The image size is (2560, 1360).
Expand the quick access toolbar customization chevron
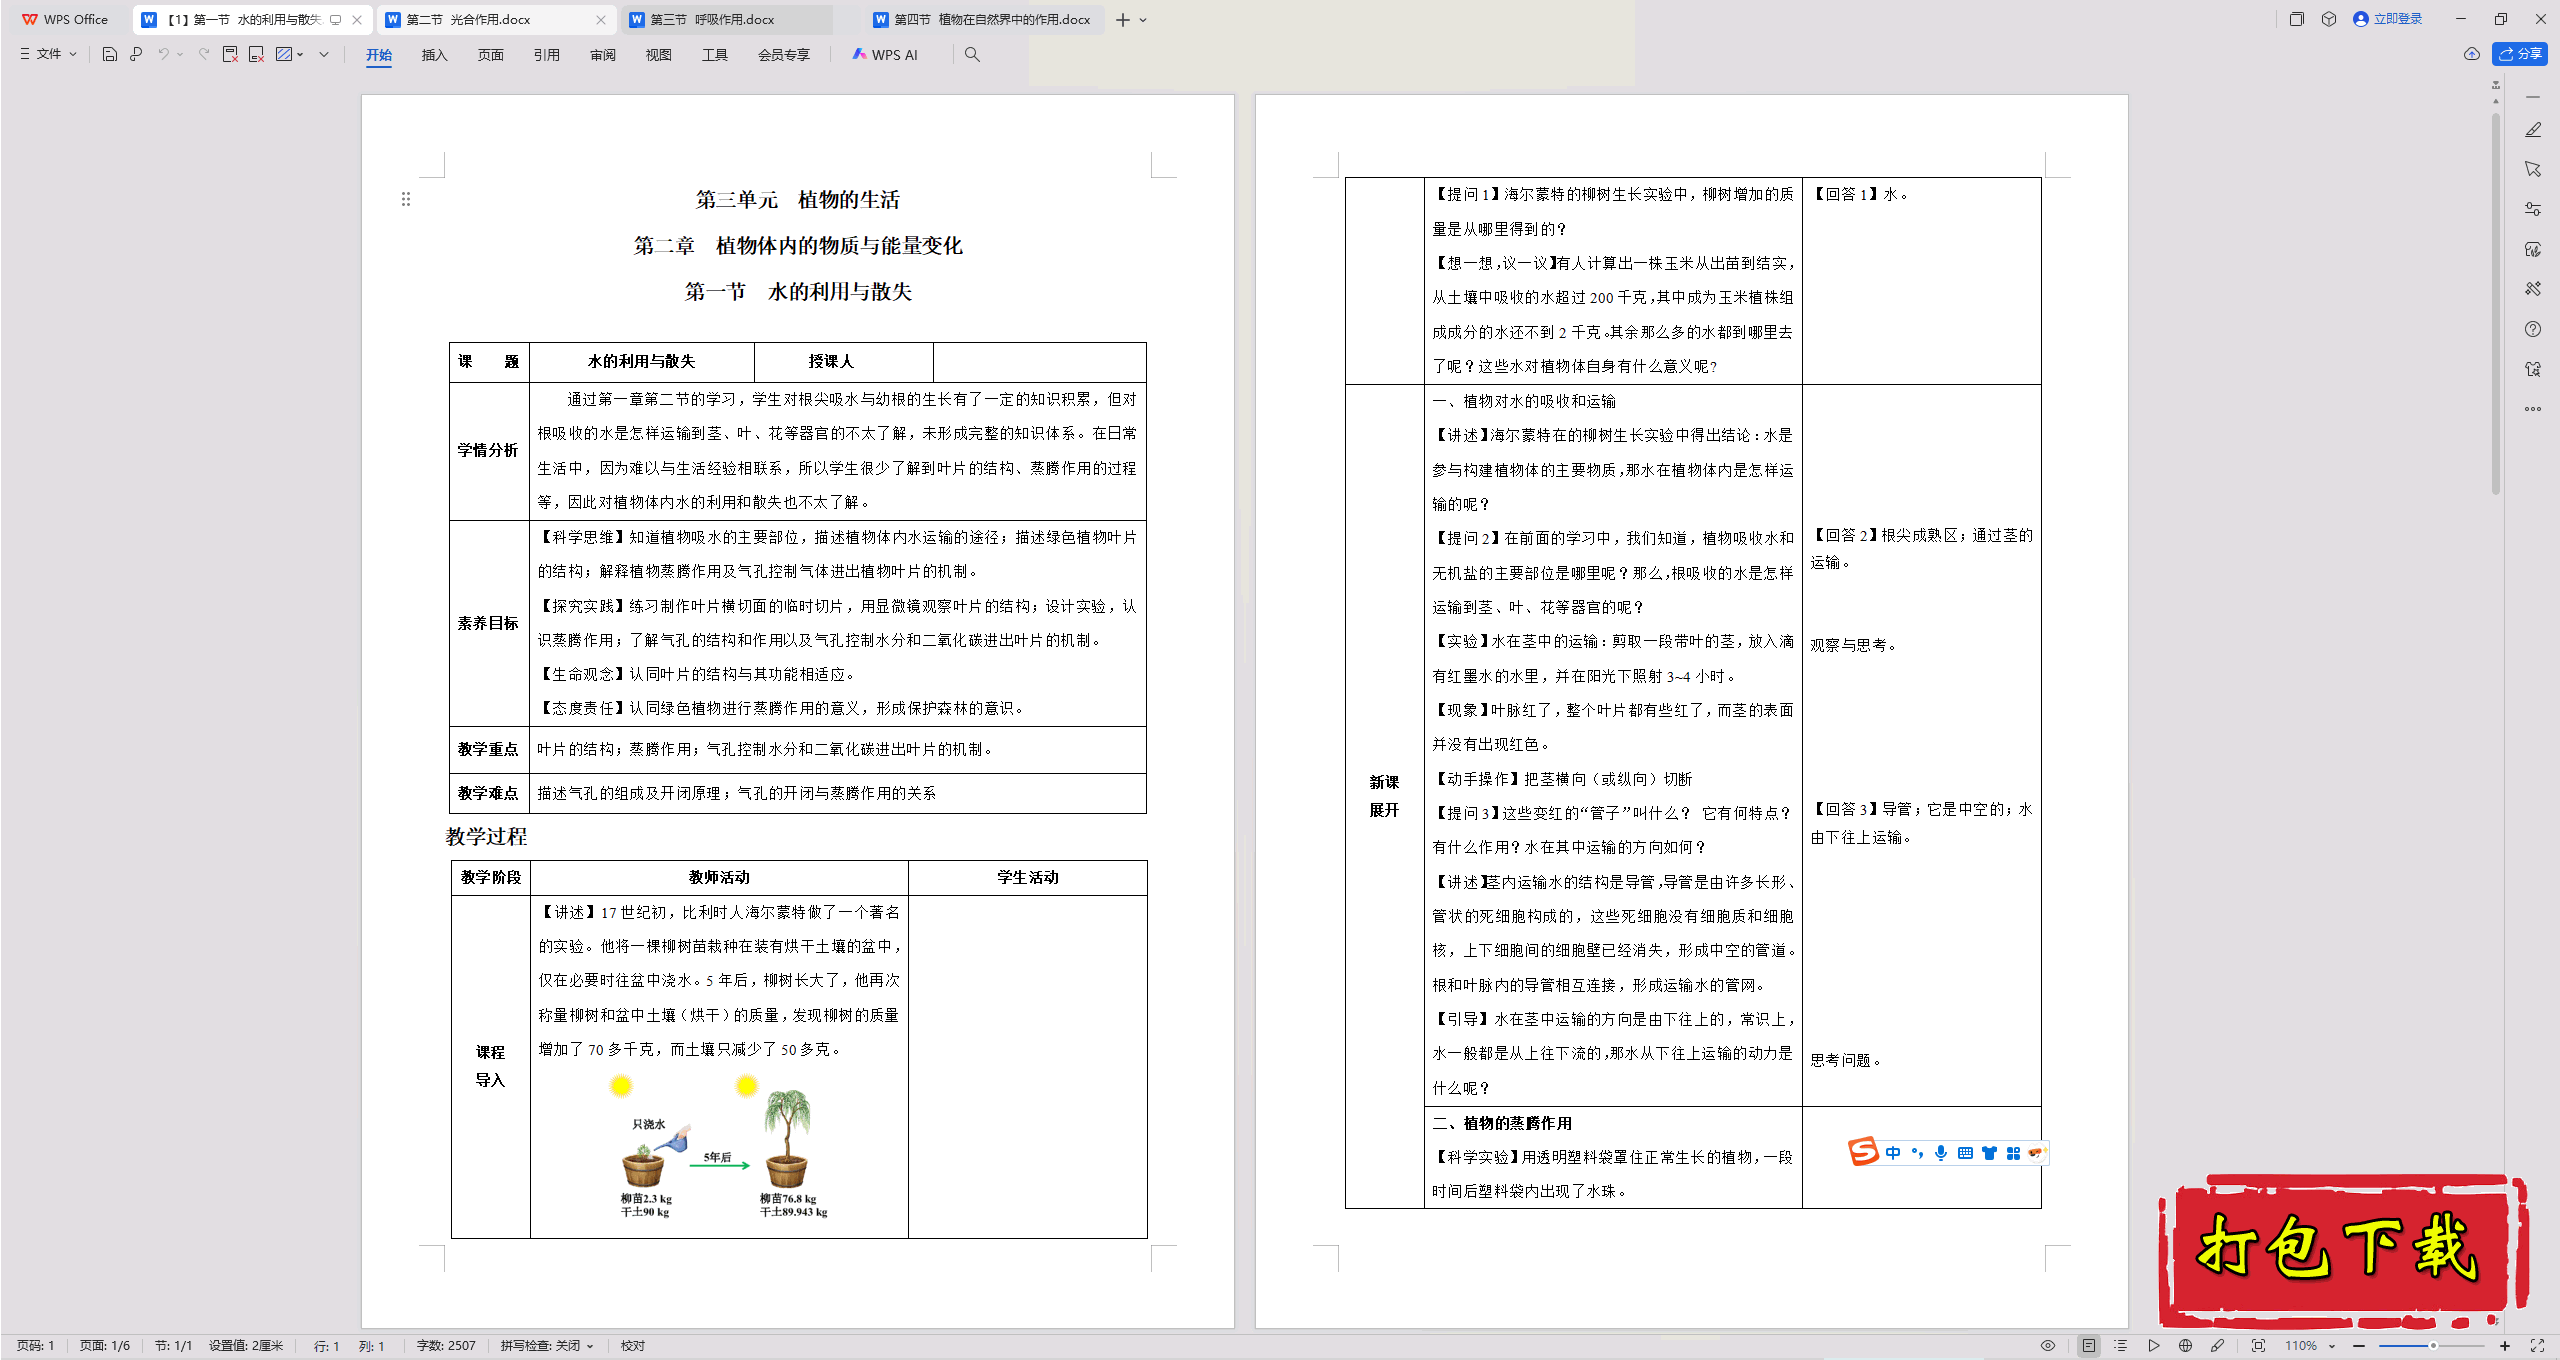point(324,54)
